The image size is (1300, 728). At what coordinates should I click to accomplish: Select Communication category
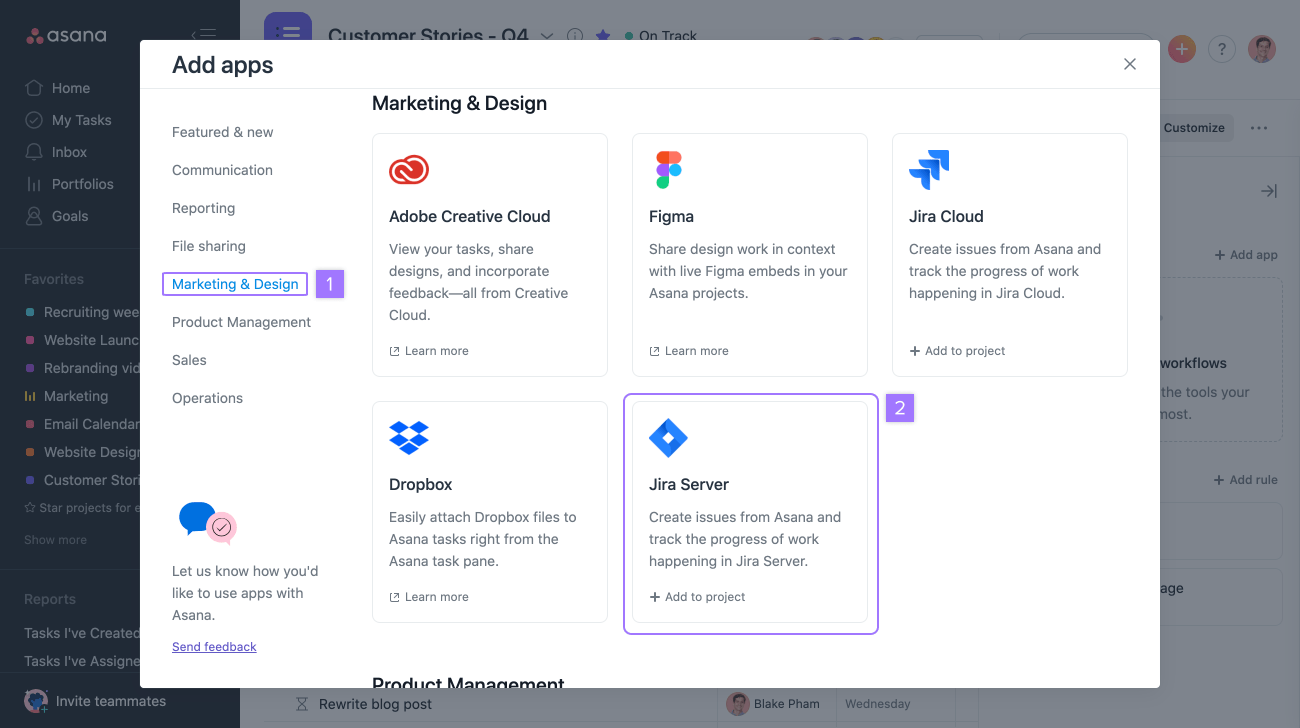[x=222, y=170]
